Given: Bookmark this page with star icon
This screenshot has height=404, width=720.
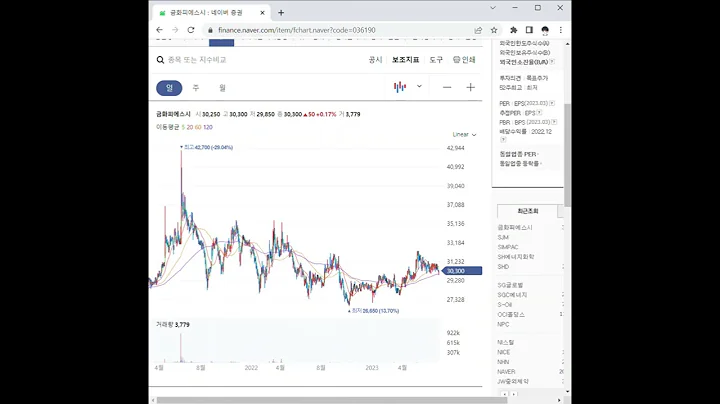Looking at the screenshot, I should point(494,30).
